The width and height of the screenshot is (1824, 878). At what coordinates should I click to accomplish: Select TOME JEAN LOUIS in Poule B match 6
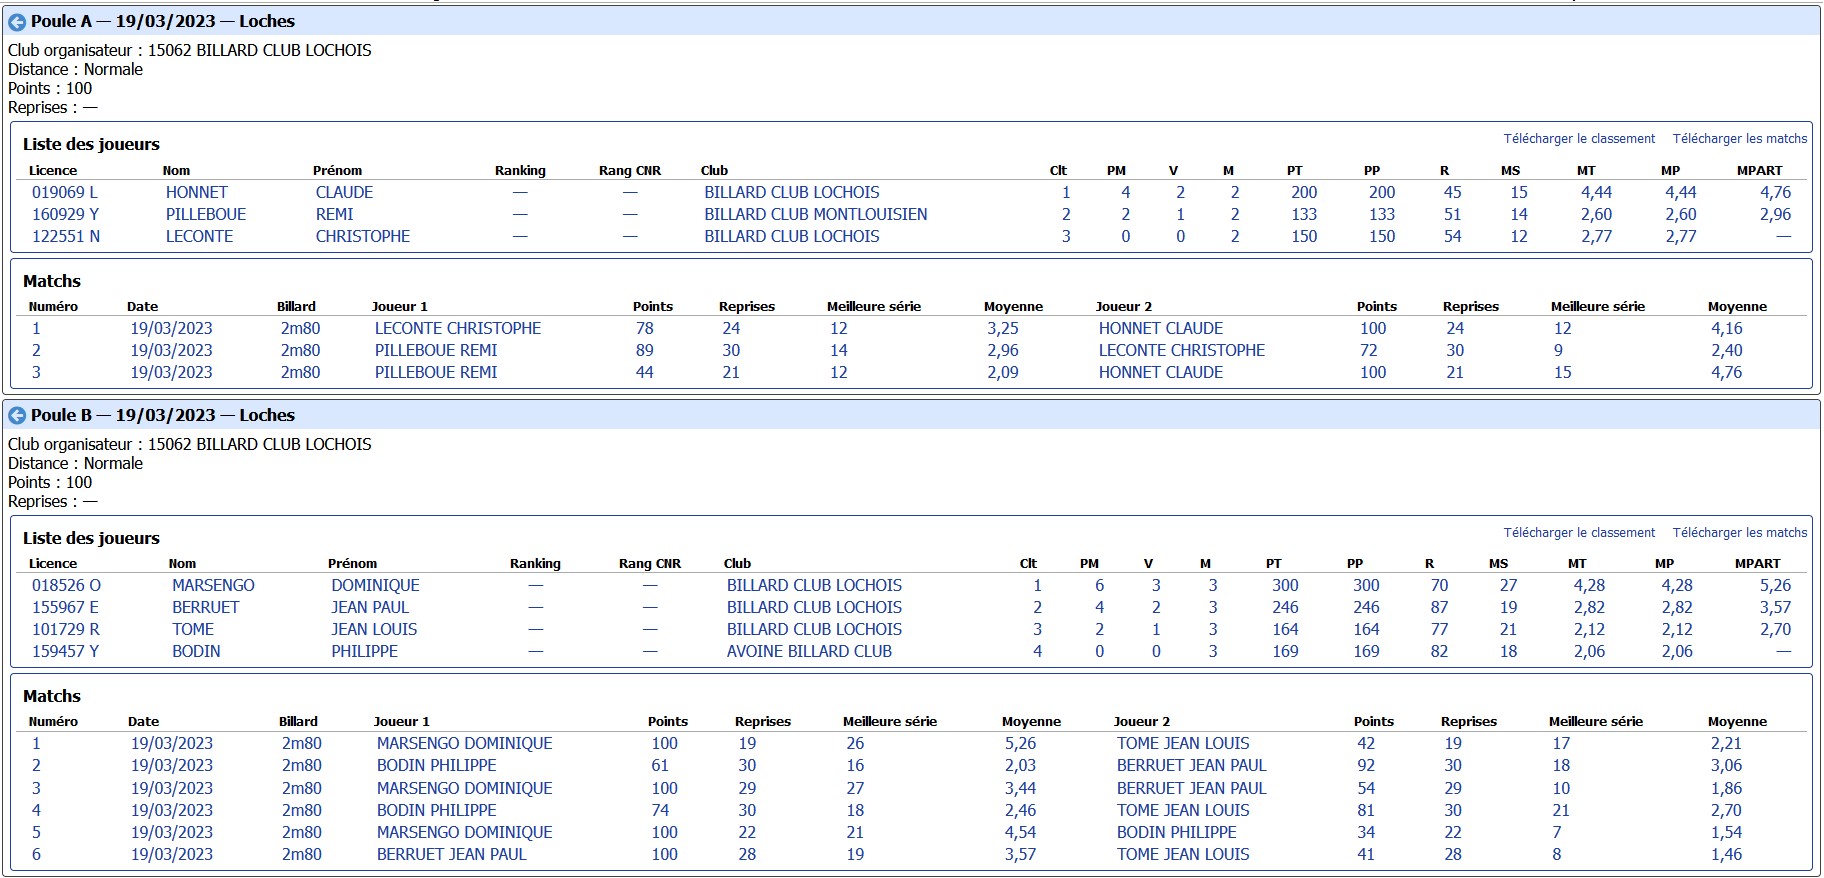click(1183, 854)
